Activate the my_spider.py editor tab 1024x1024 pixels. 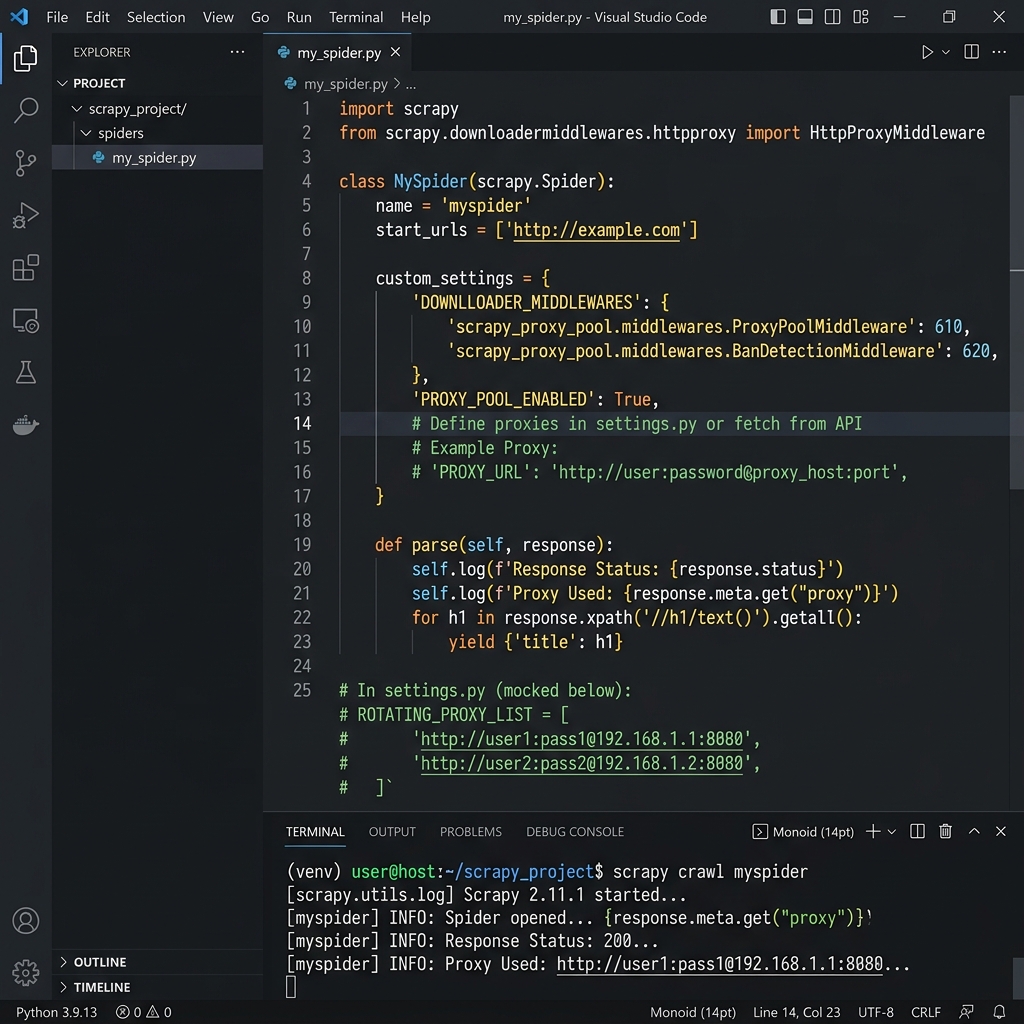(x=338, y=52)
